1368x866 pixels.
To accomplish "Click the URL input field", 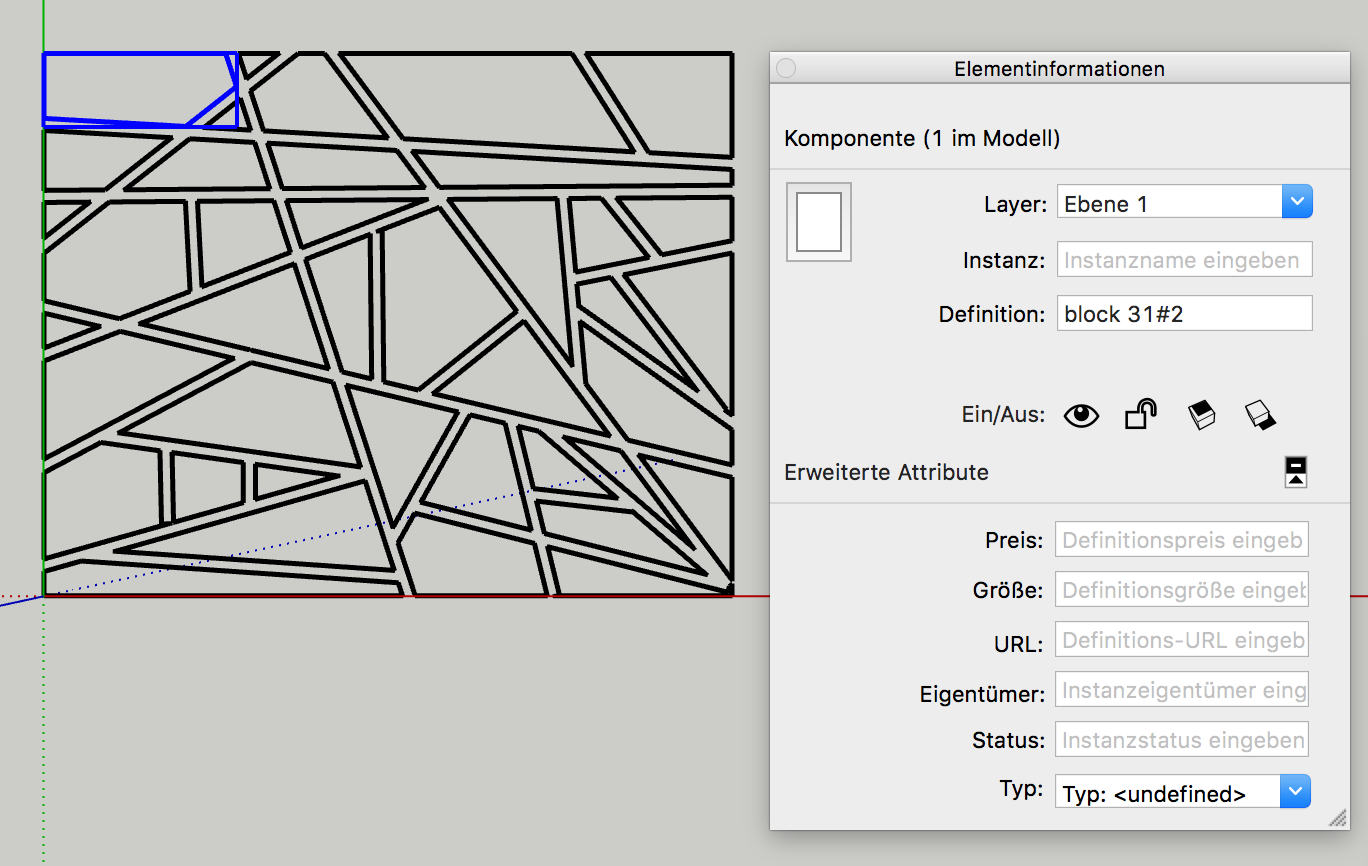I will [1181, 640].
